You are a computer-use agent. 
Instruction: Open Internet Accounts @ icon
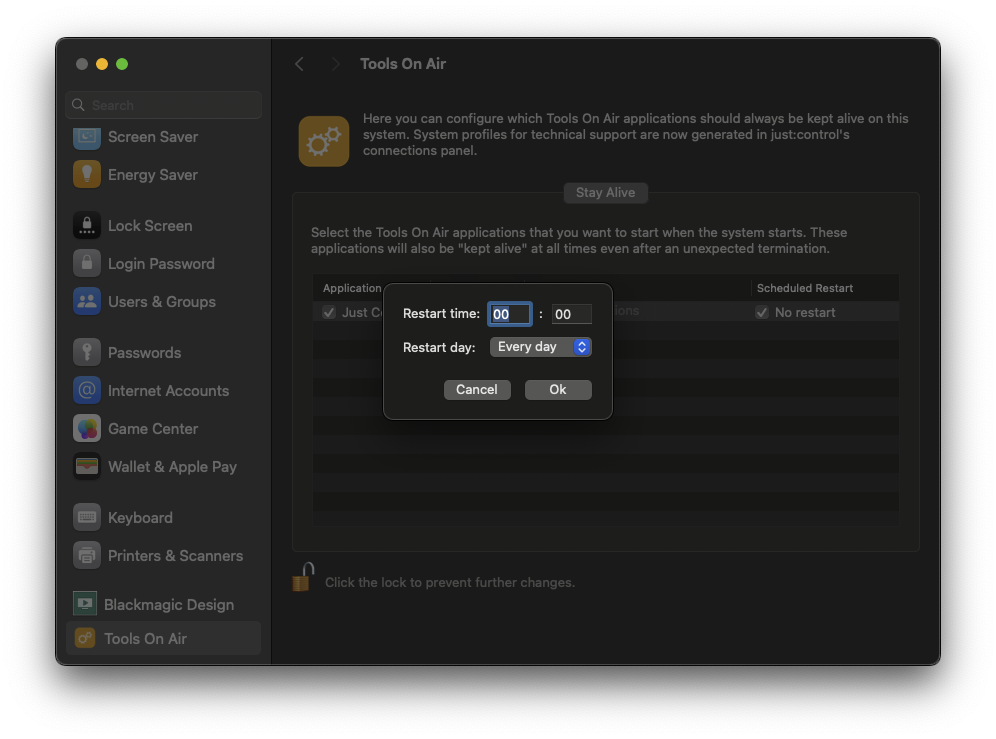(x=87, y=391)
